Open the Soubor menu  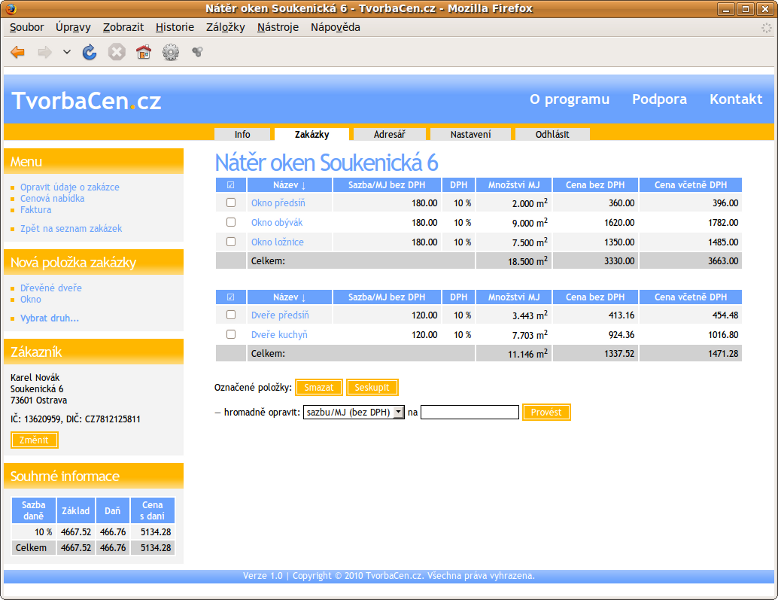tap(27, 27)
